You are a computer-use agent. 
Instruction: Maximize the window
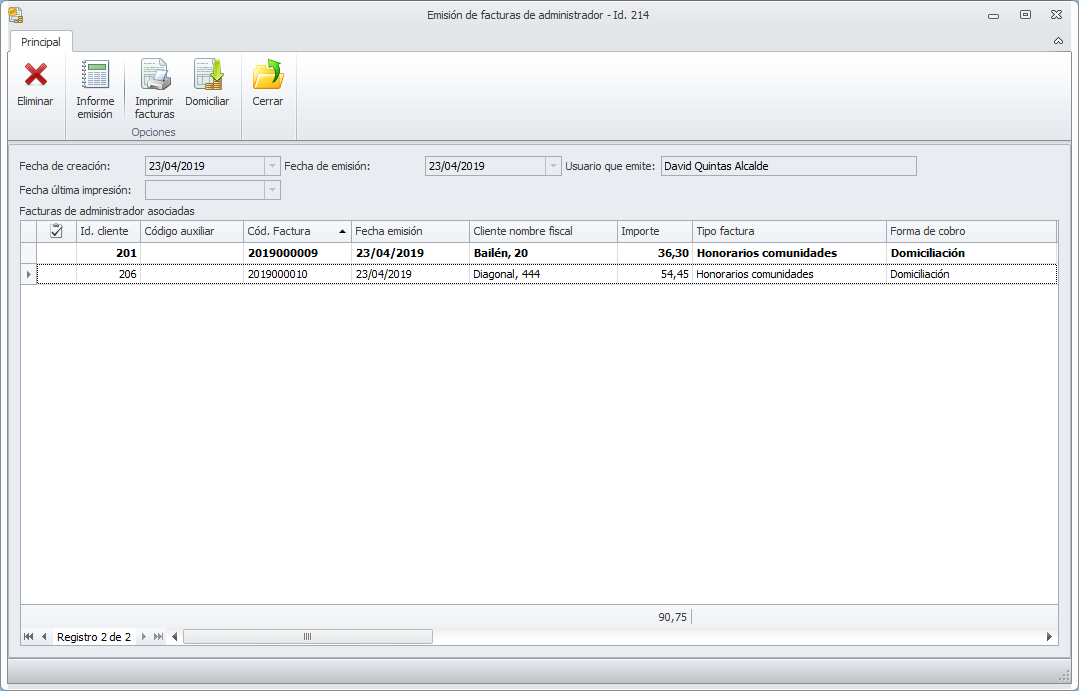[1025, 14]
